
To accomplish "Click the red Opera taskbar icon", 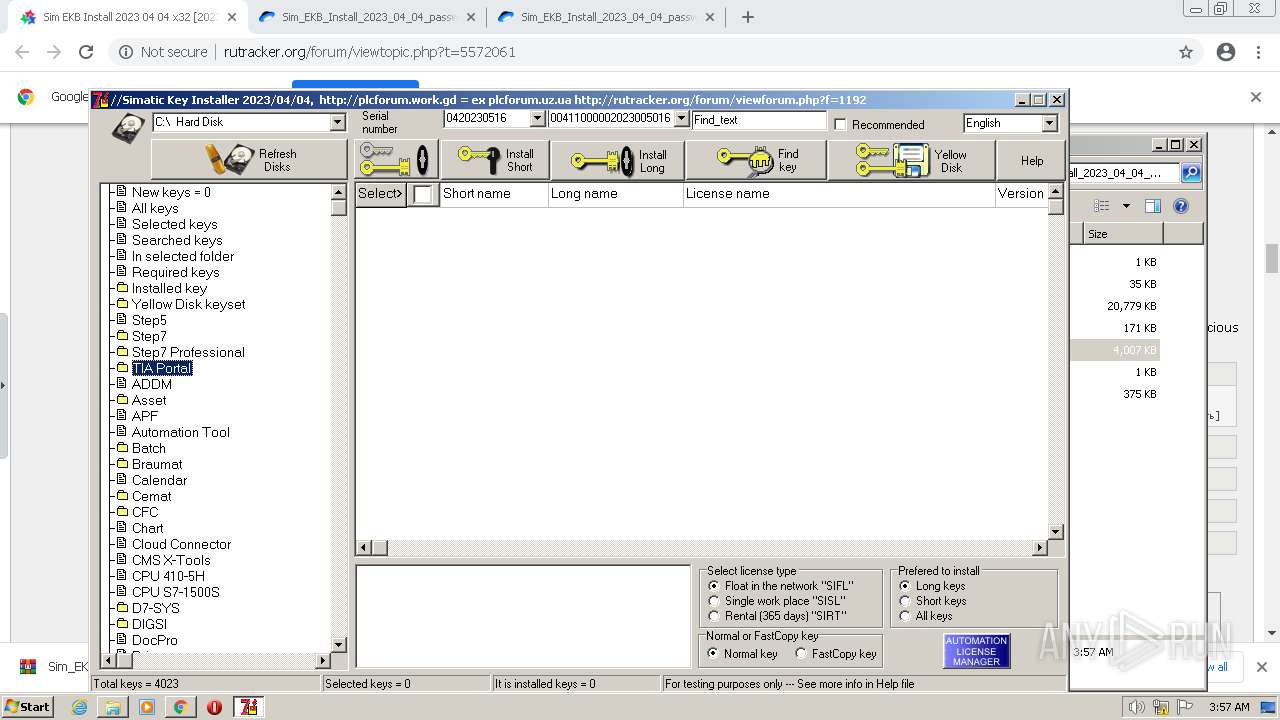I will (x=214, y=707).
